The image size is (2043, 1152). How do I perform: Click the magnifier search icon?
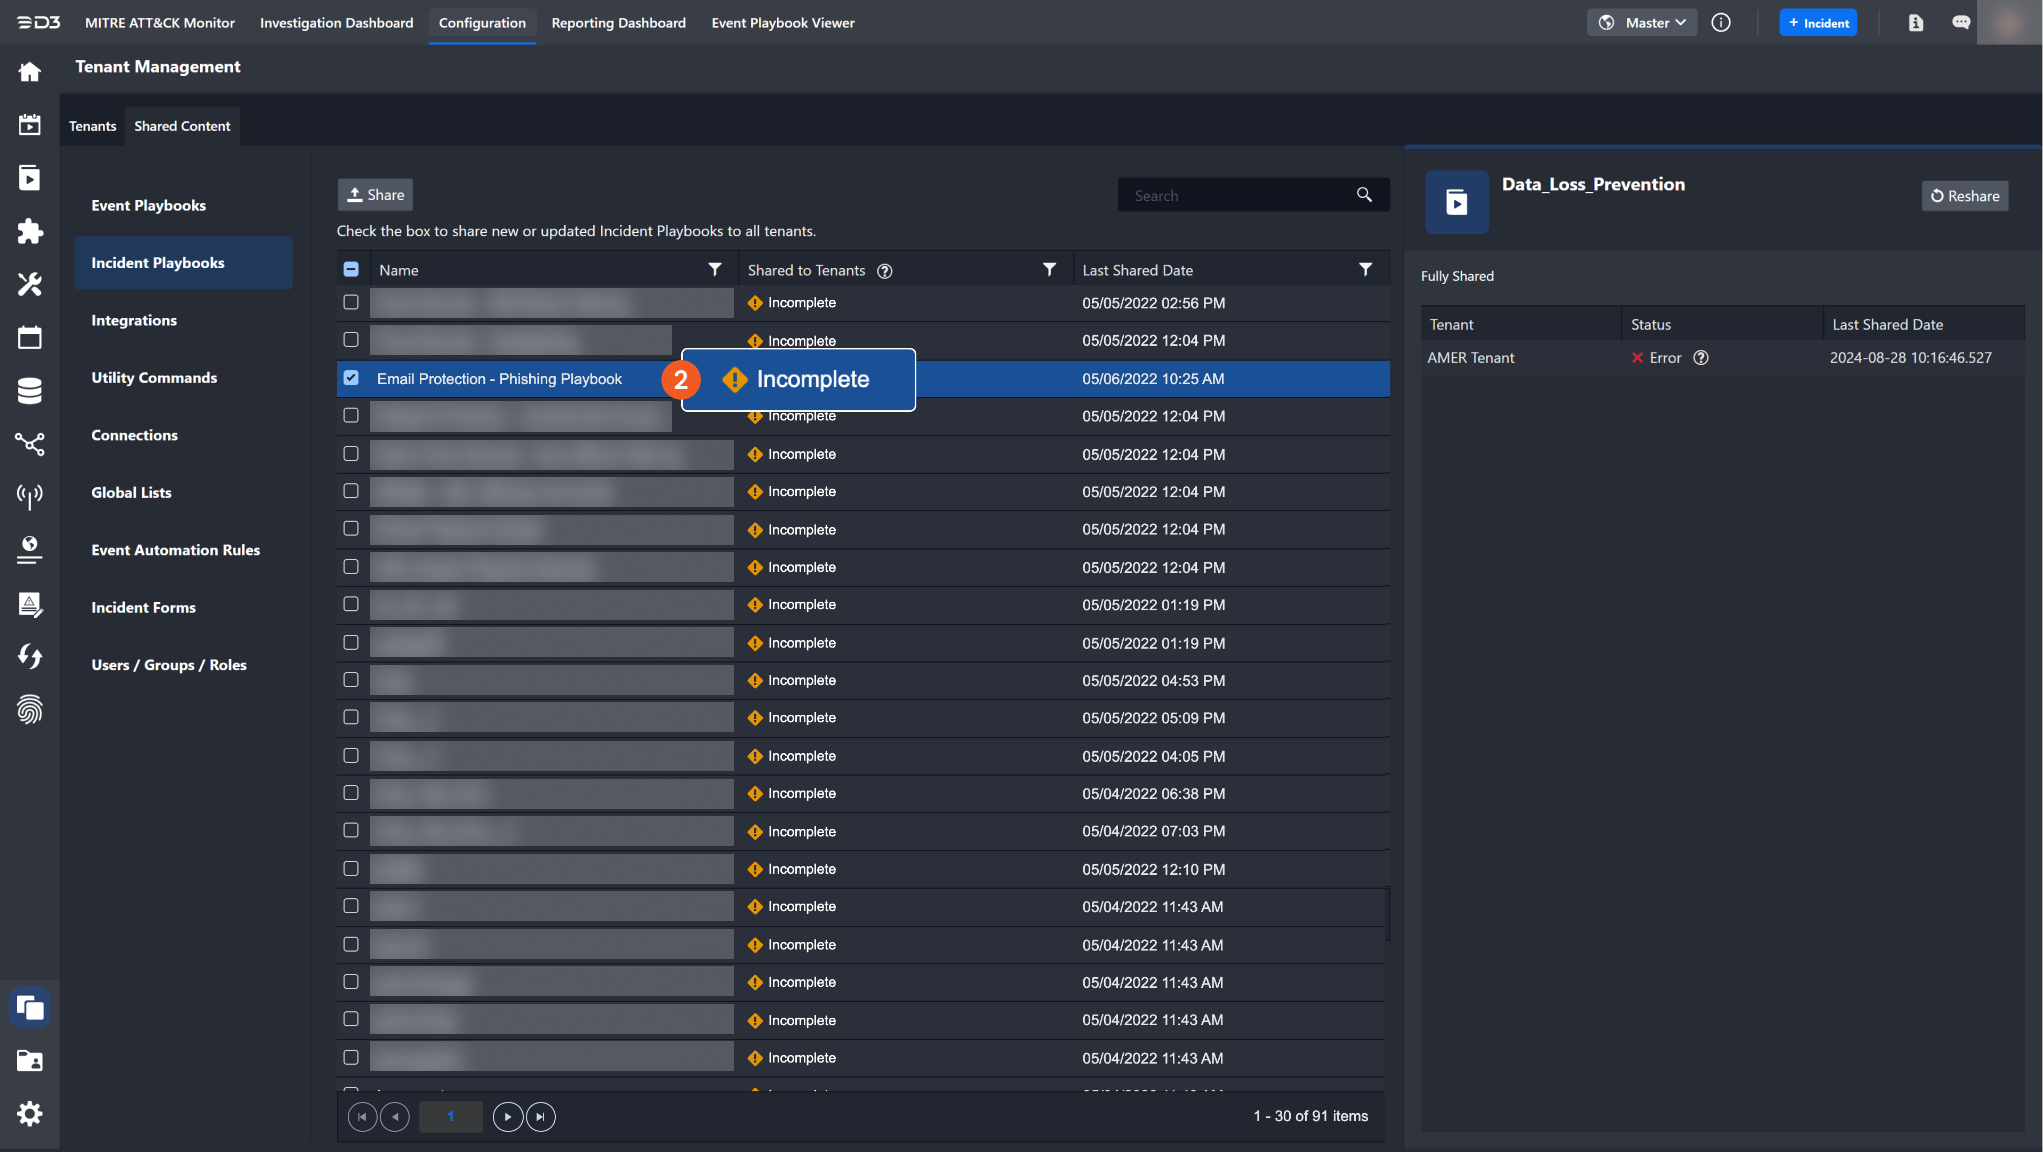1364,195
